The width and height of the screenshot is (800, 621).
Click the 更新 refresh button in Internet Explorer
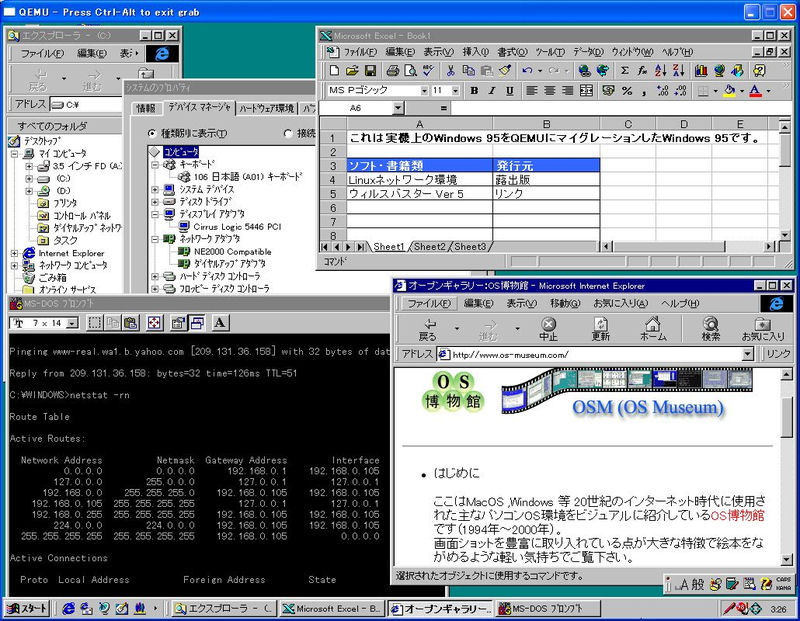tap(601, 329)
